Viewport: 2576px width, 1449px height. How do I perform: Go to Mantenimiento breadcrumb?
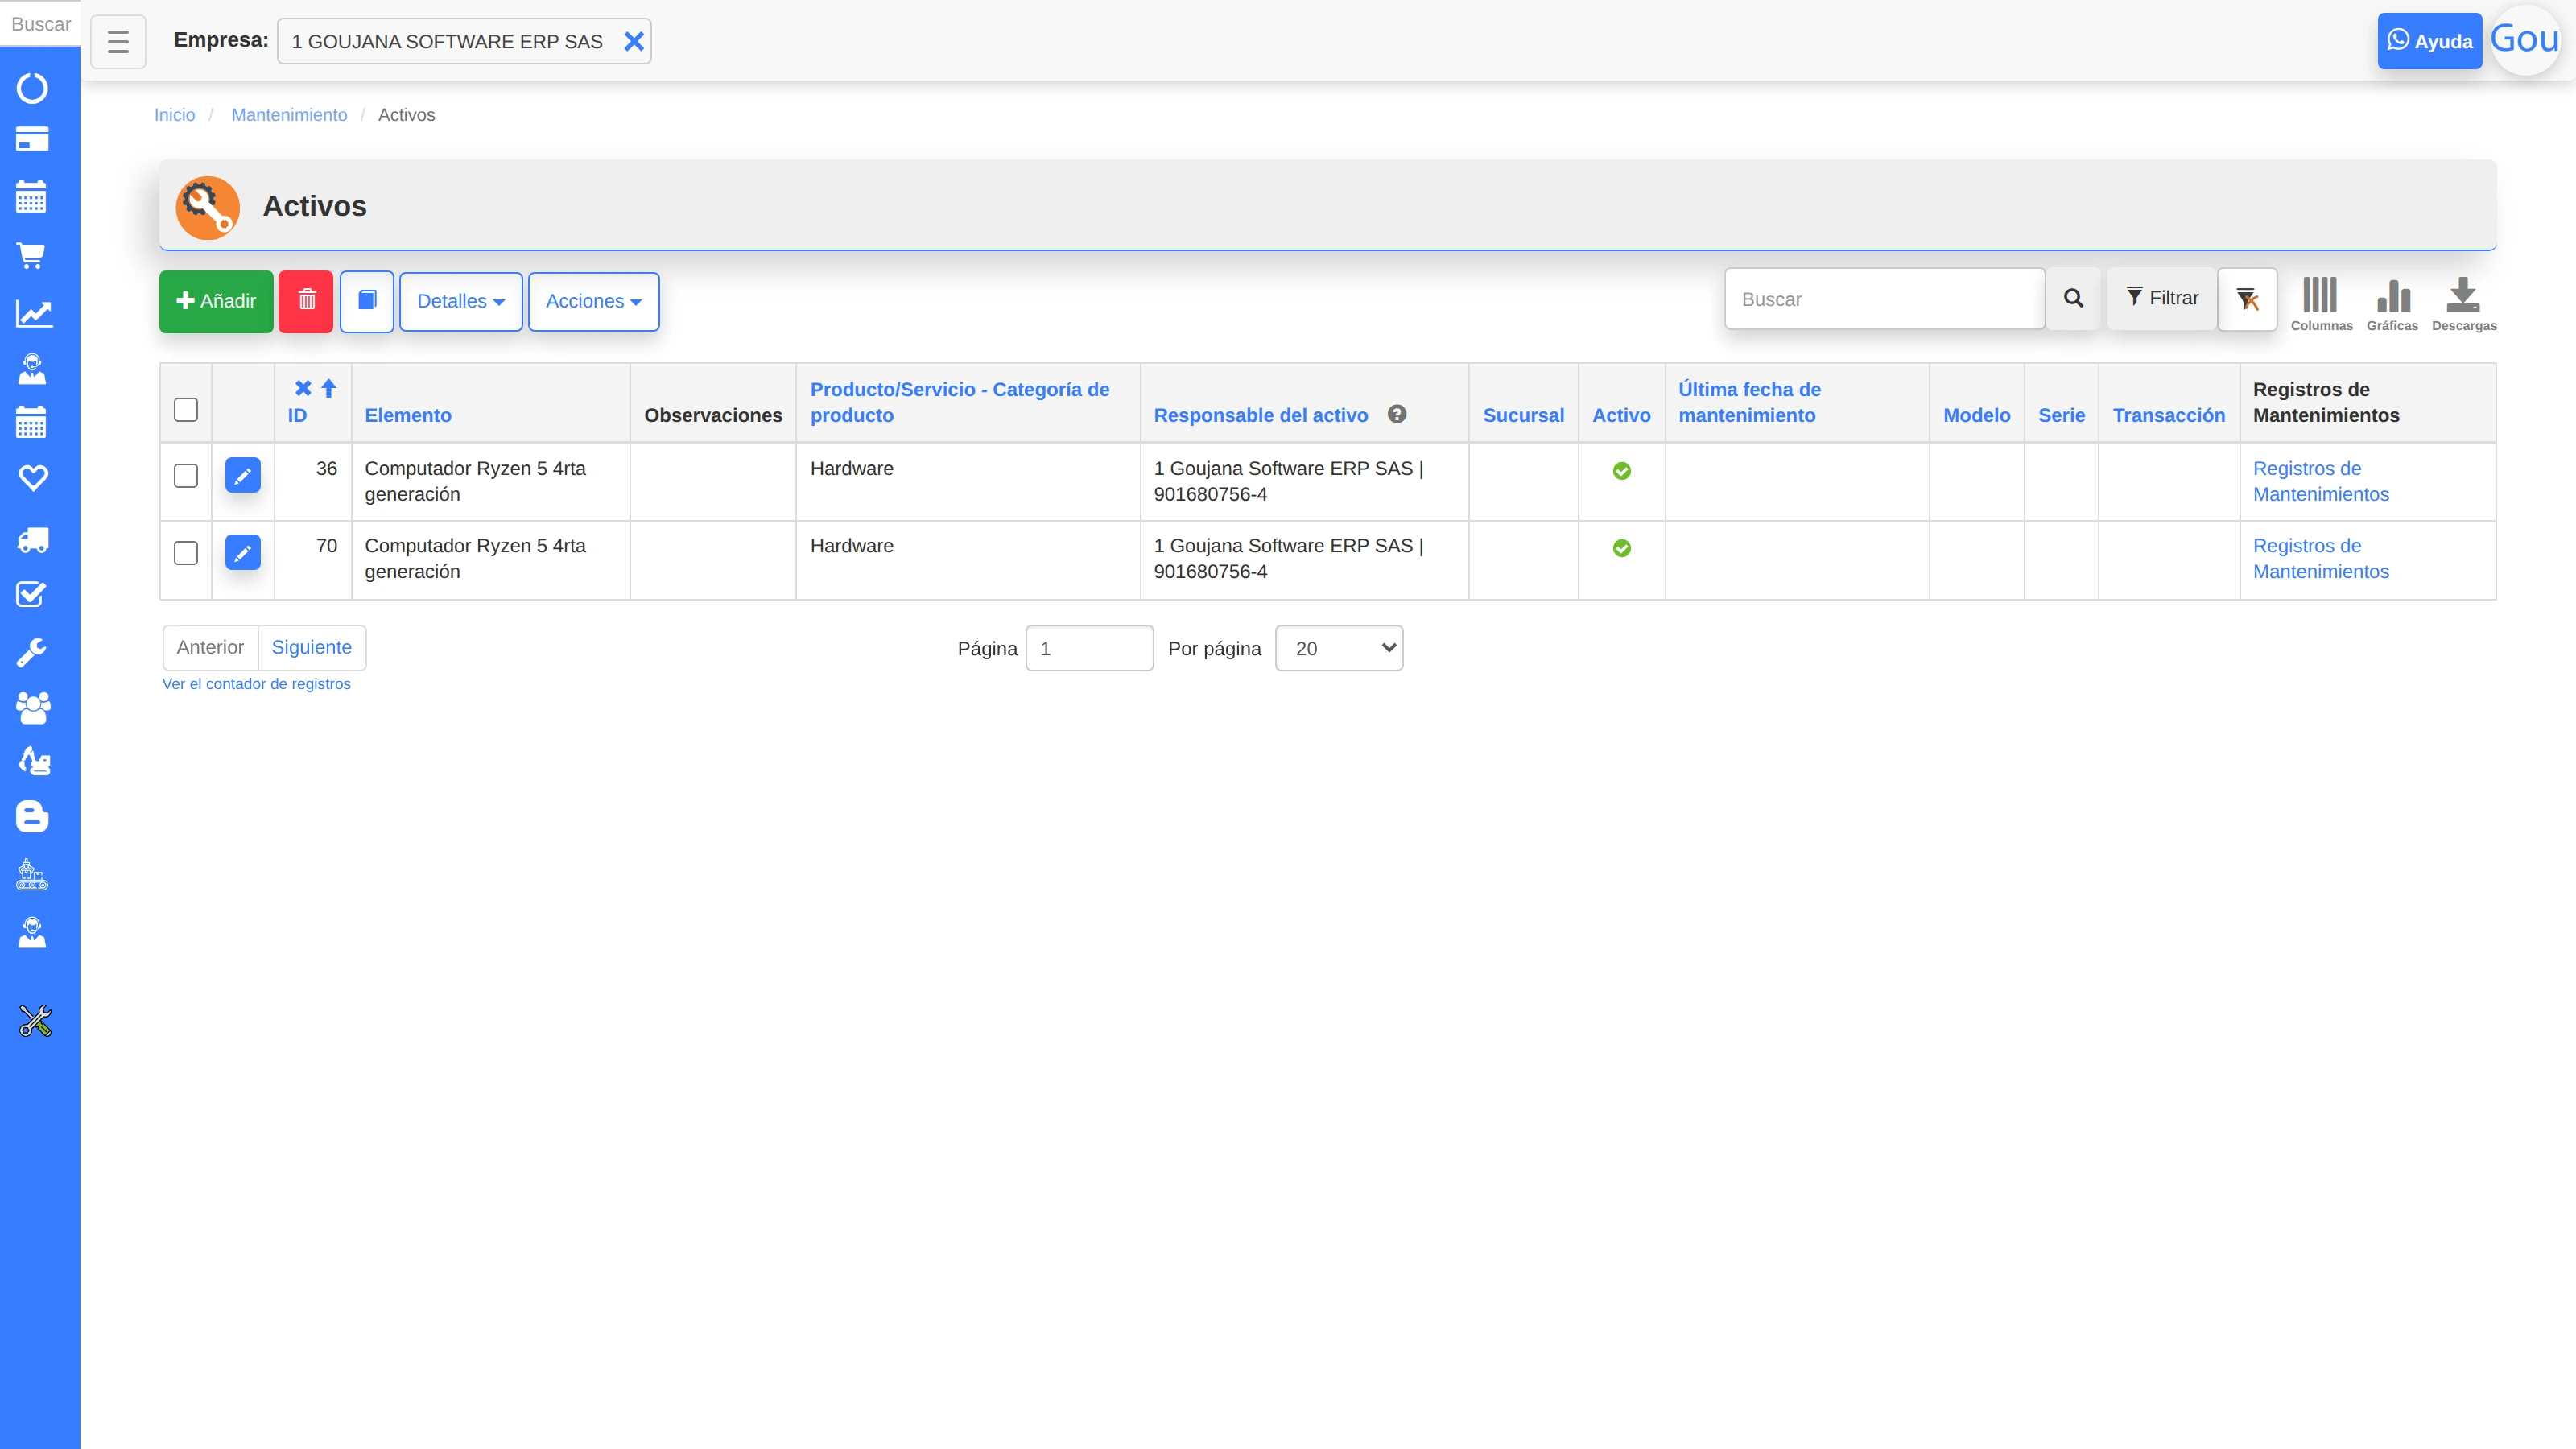pos(289,115)
